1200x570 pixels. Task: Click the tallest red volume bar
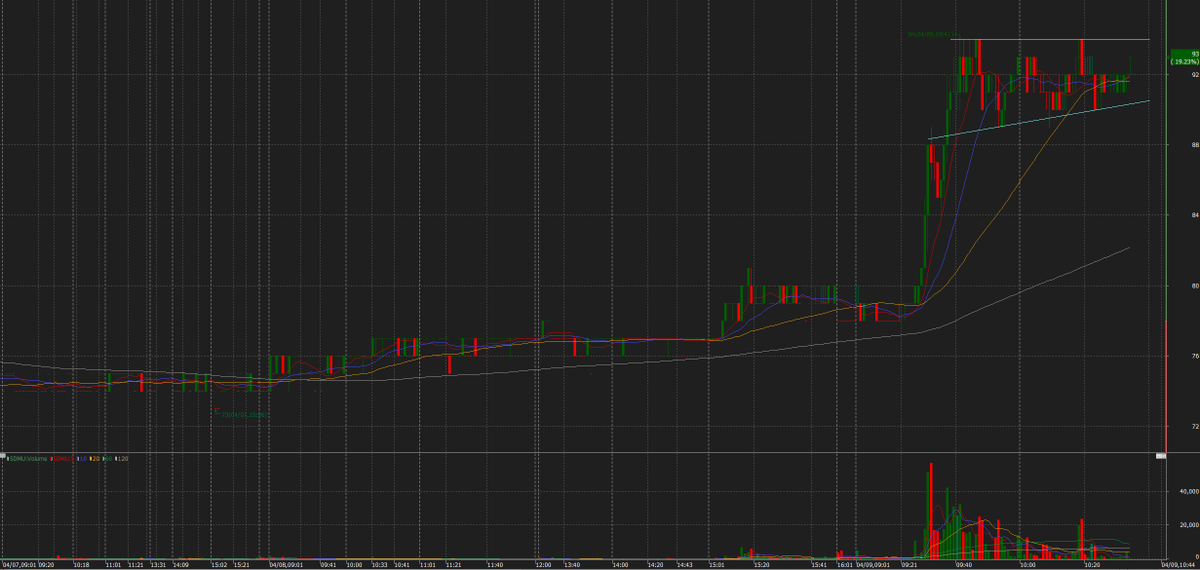[x=931, y=510]
